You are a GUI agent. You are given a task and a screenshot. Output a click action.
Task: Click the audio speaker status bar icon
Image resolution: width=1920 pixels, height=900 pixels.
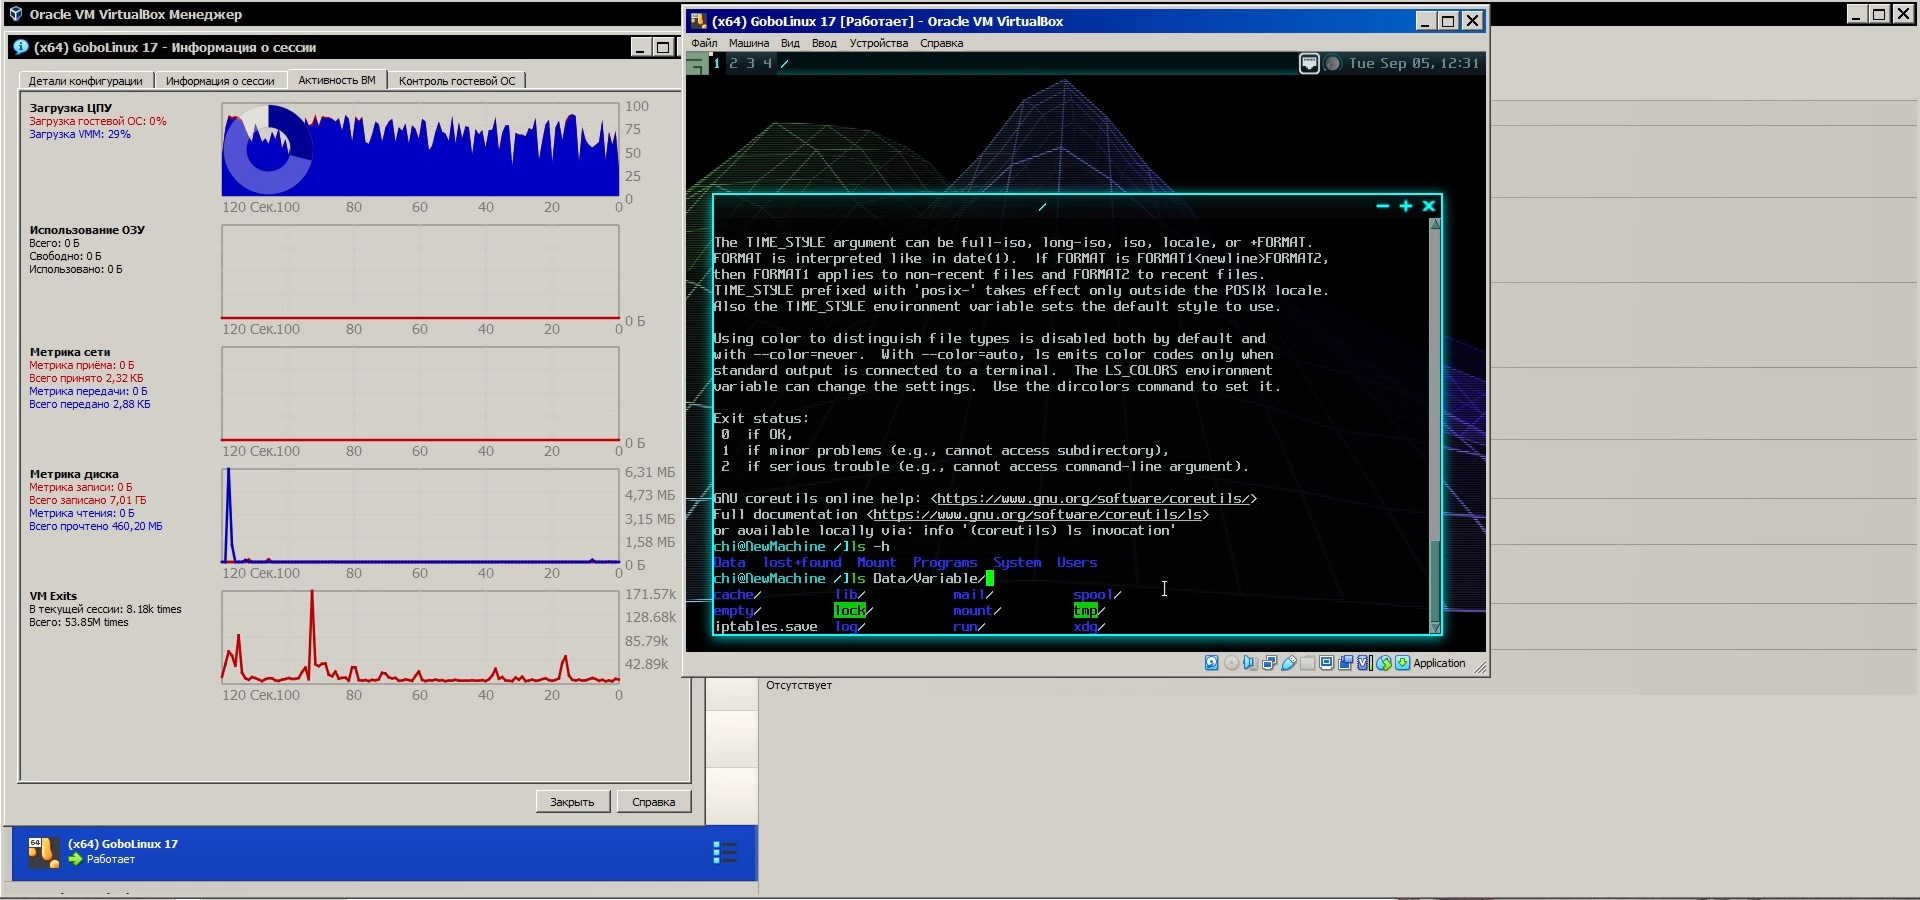[1250, 663]
